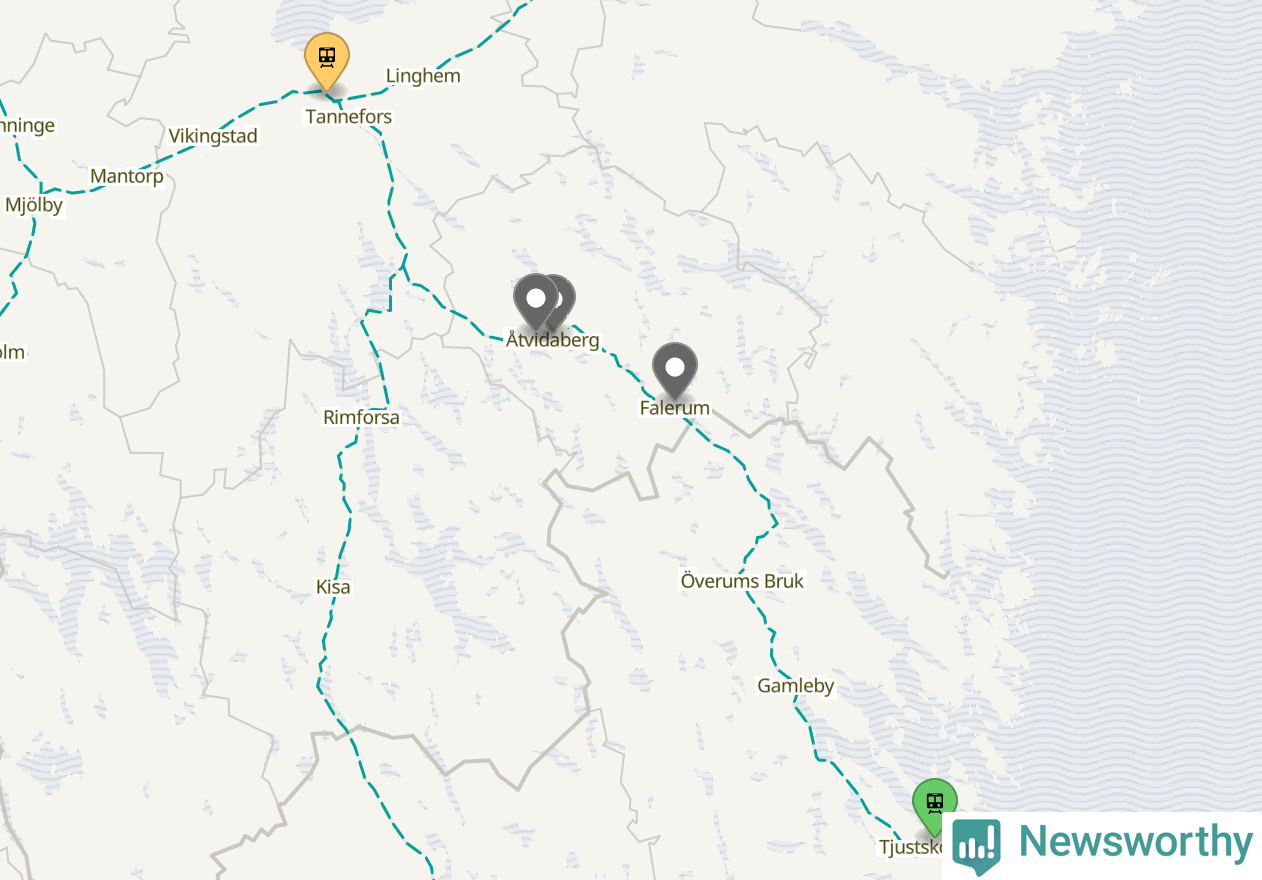
Task: Click the cut-off nninge label at left edge
Action: pos(27,126)
